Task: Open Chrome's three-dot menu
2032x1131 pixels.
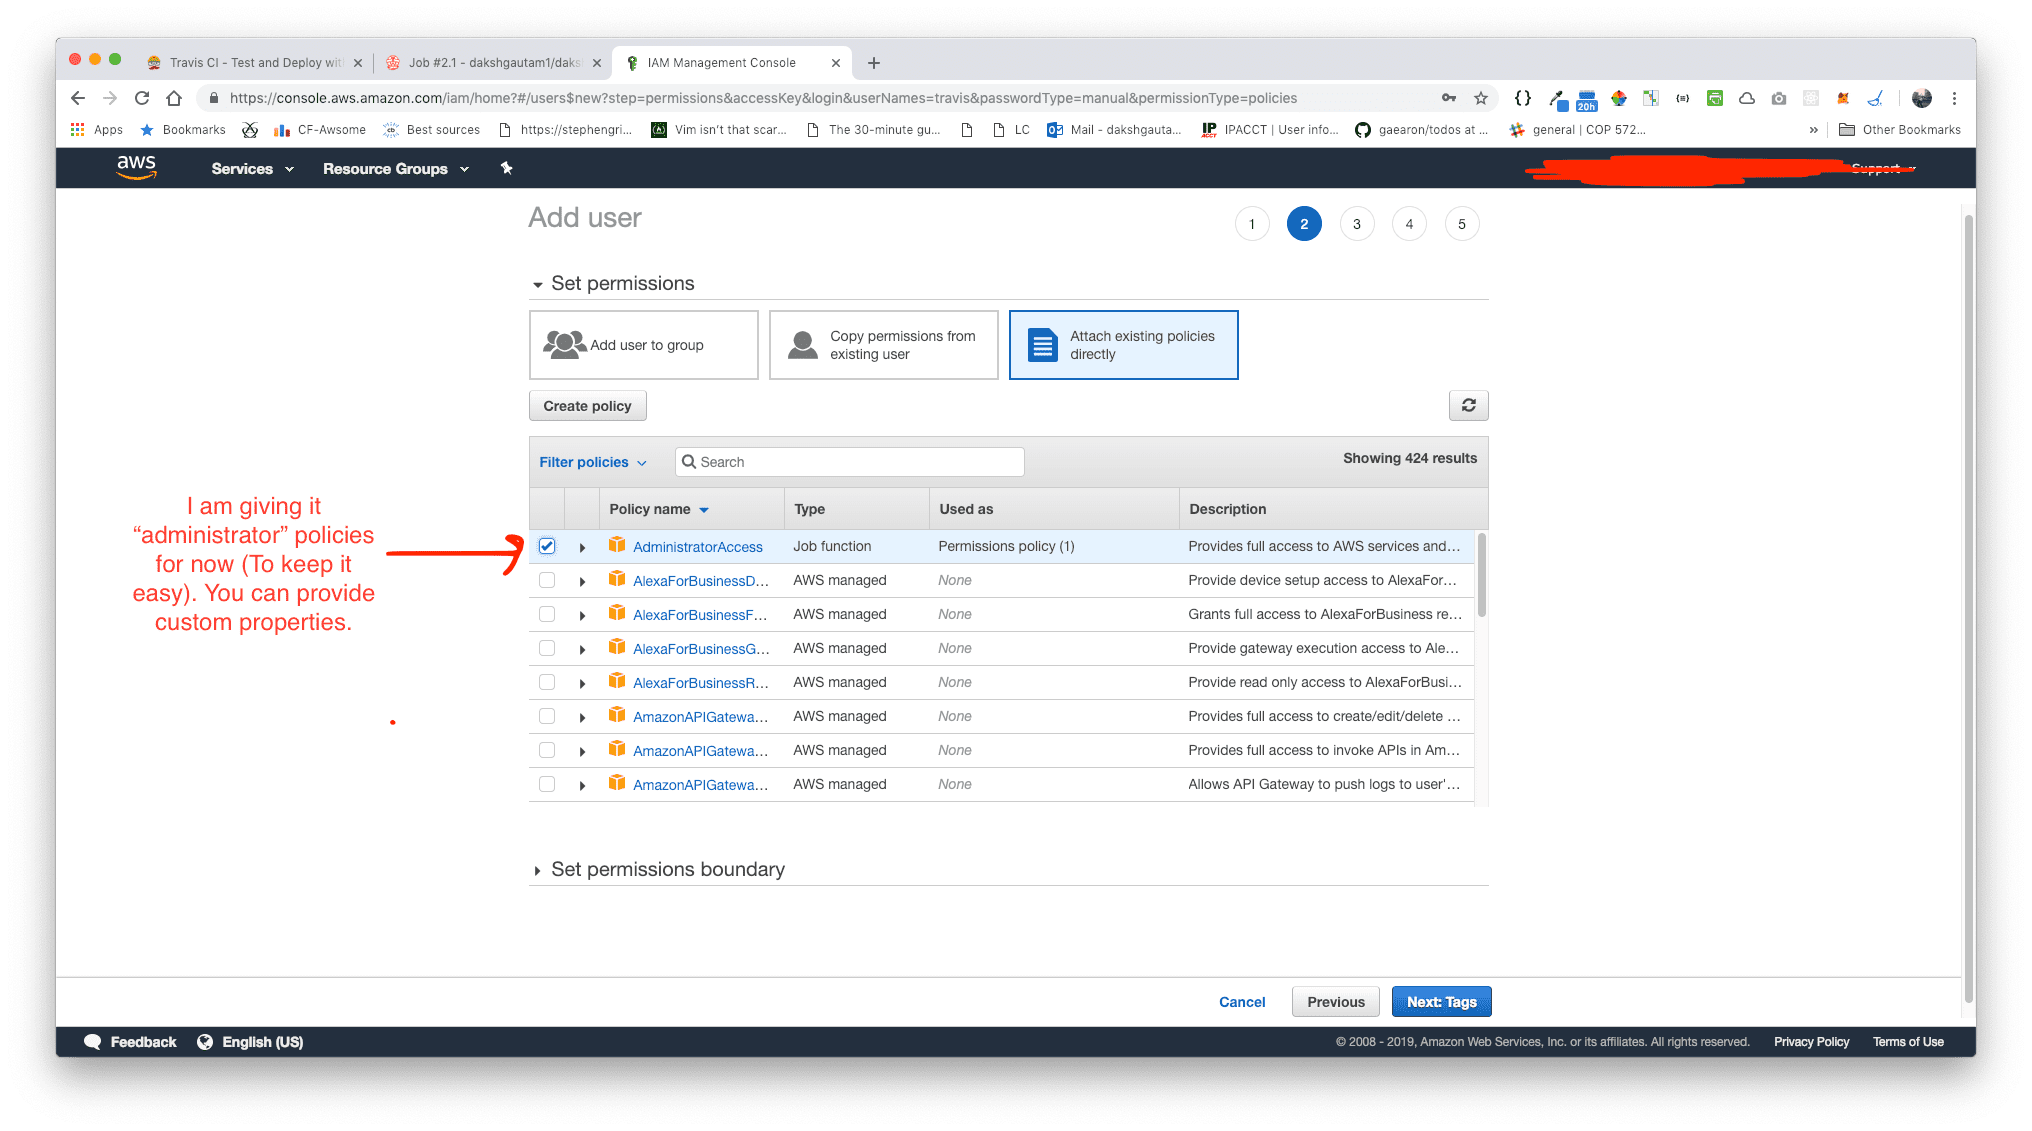Action: coord(1954,98)
